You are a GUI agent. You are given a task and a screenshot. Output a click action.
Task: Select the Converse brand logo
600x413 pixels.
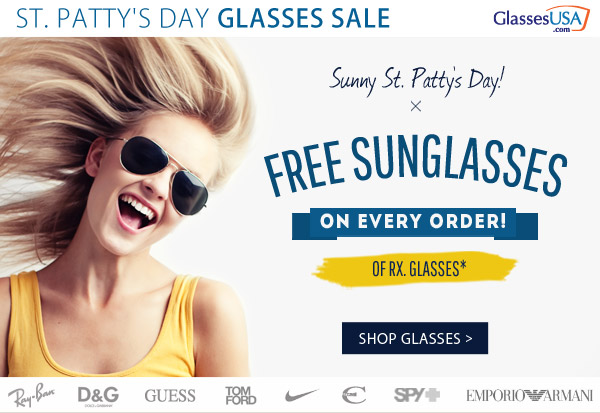[x=354, y=395]
